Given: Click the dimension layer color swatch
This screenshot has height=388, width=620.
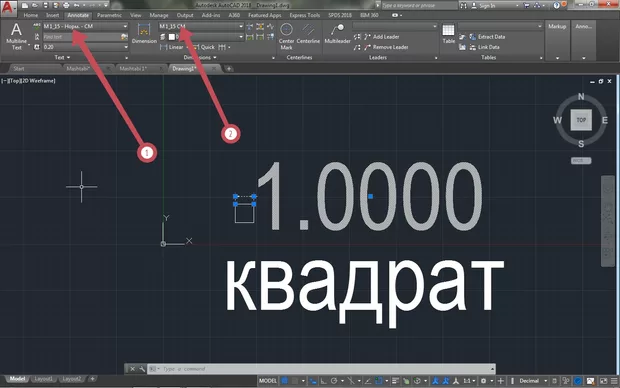Looking at the screenshot, I should 172,37.
